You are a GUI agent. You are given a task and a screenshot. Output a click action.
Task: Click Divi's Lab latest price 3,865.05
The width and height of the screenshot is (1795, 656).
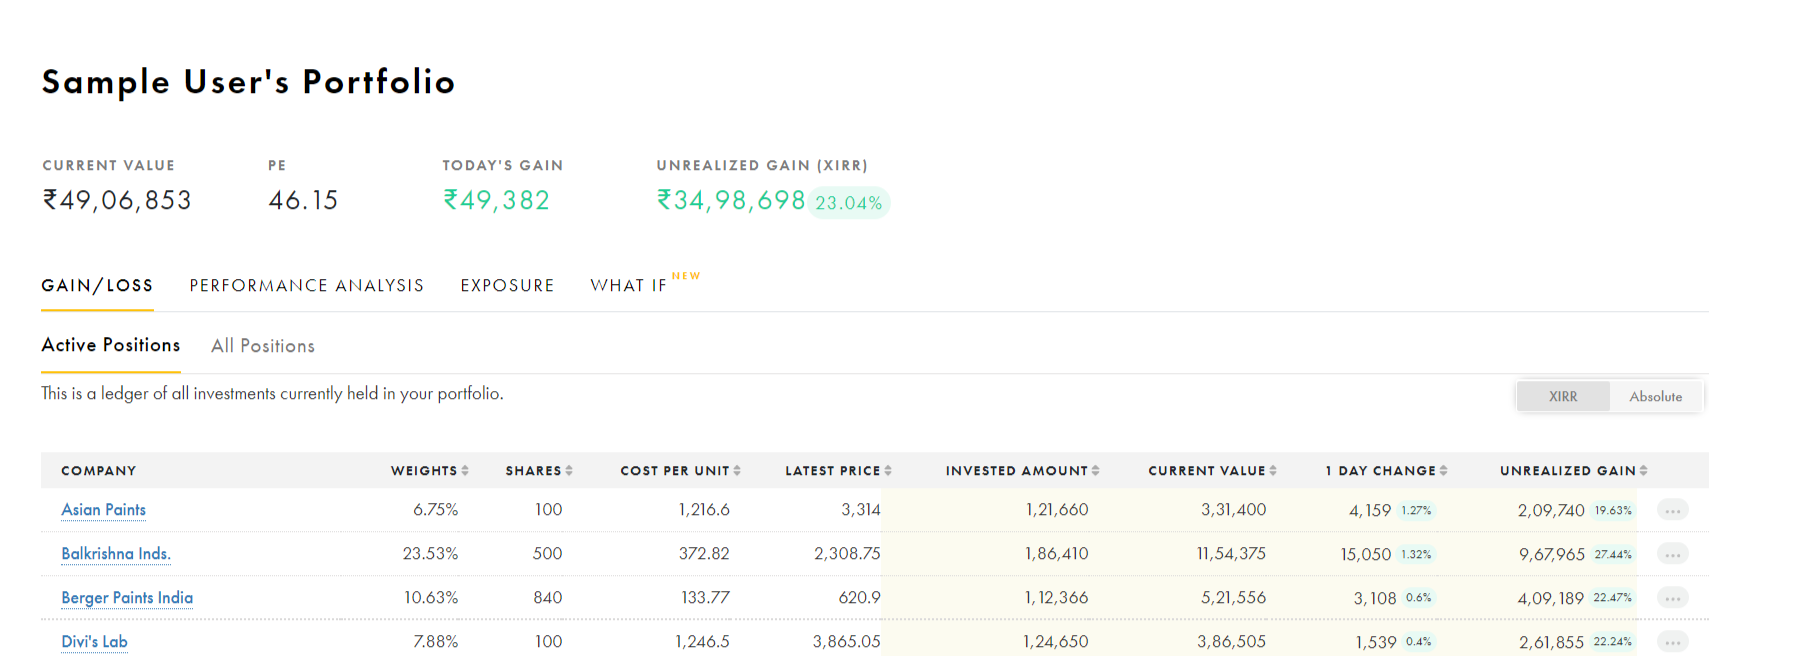coord(846,642)
